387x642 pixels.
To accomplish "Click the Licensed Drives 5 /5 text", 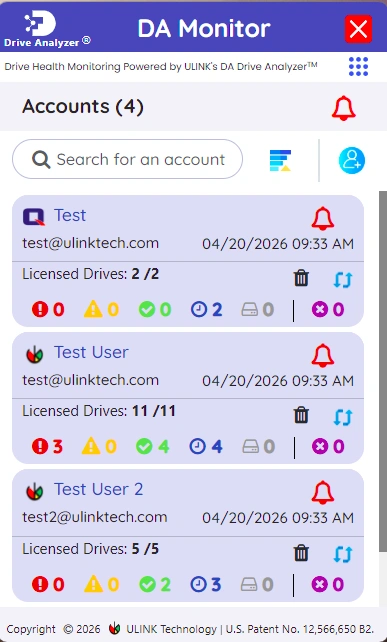I will pos(91,549).
